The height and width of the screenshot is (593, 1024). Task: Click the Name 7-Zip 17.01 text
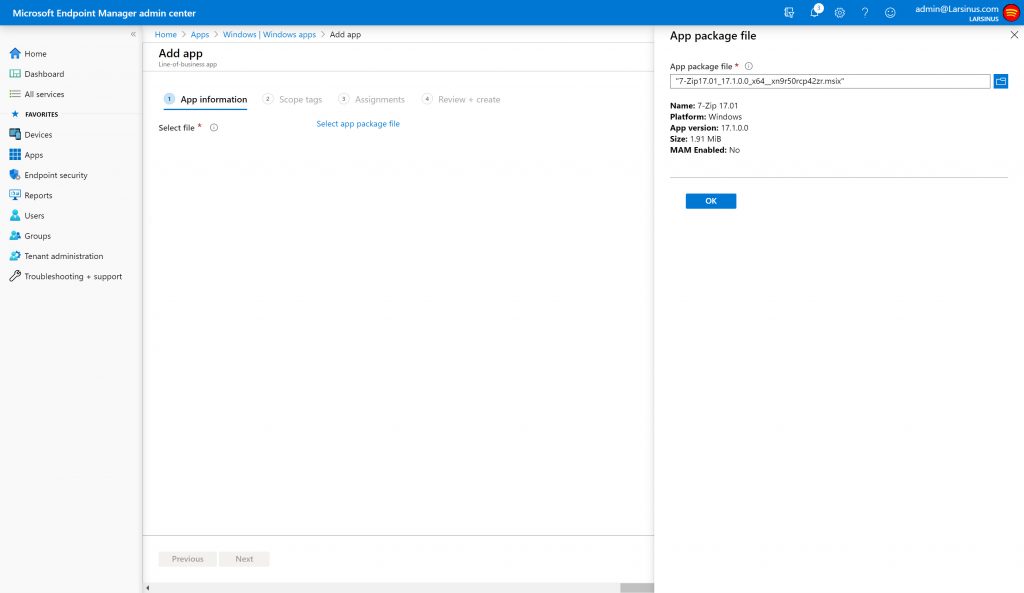[704, 106]
